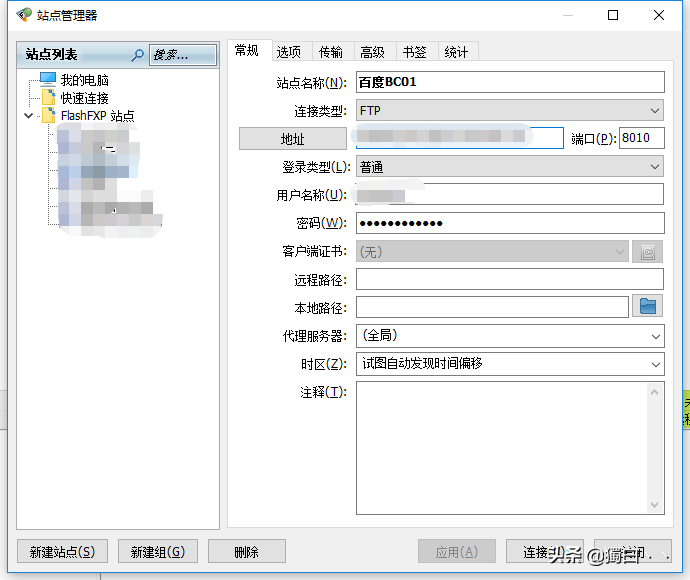The width and height of the screenshot is (690, 580).
Task: Browse local path with folder icon
Action: tap(647, 306)
